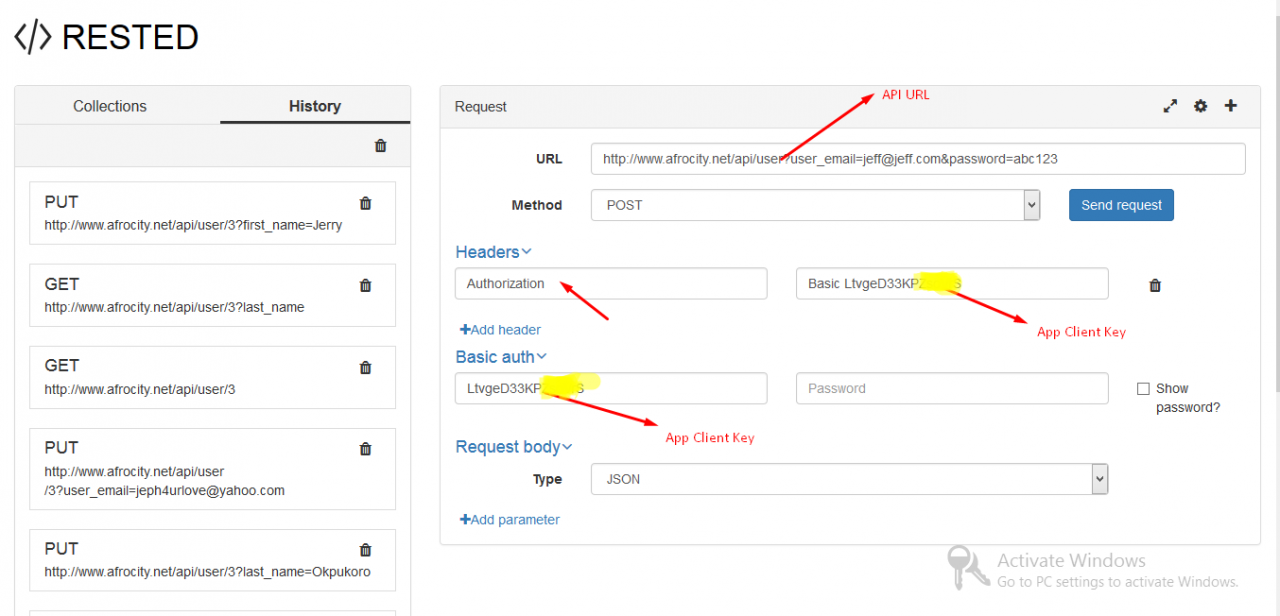This screenshot has height=616, width=1280.
Task: Remove the GET api/user/3 history entry
Action: click(365, 367)
